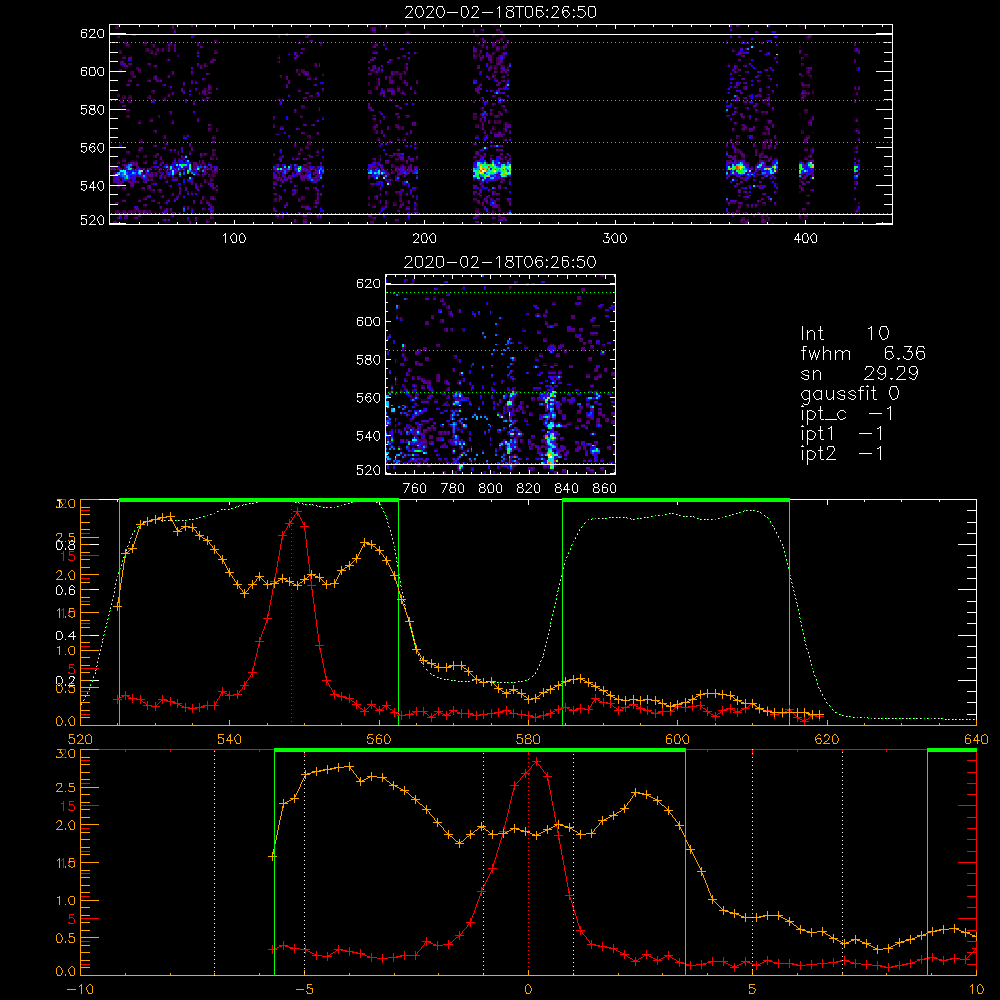1000x1000 pixels.
Task: Click the top plot title 2020-02-18T06:26:50
Action: click(x=500, y=12)
